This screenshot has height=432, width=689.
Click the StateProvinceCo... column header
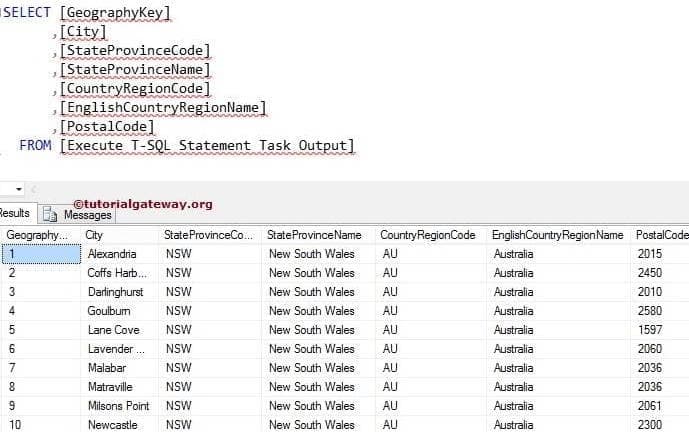[210, 235]
